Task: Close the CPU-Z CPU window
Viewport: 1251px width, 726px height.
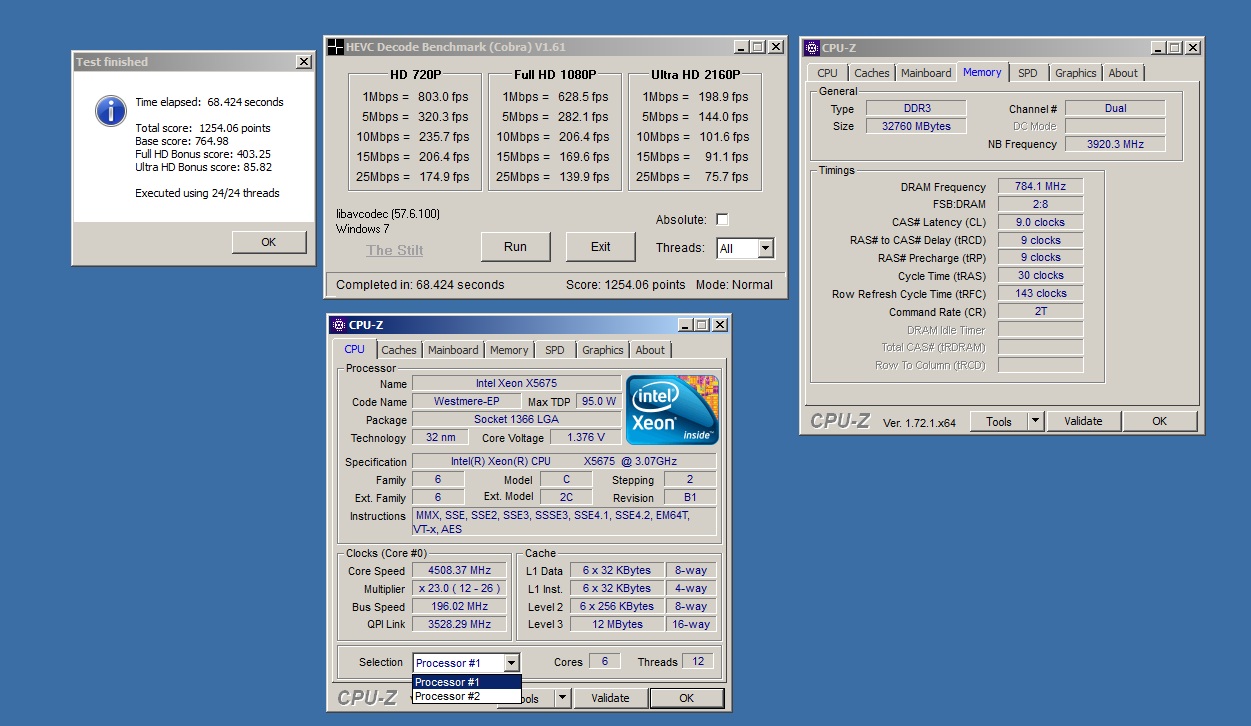Action: (x=718, y=324)
